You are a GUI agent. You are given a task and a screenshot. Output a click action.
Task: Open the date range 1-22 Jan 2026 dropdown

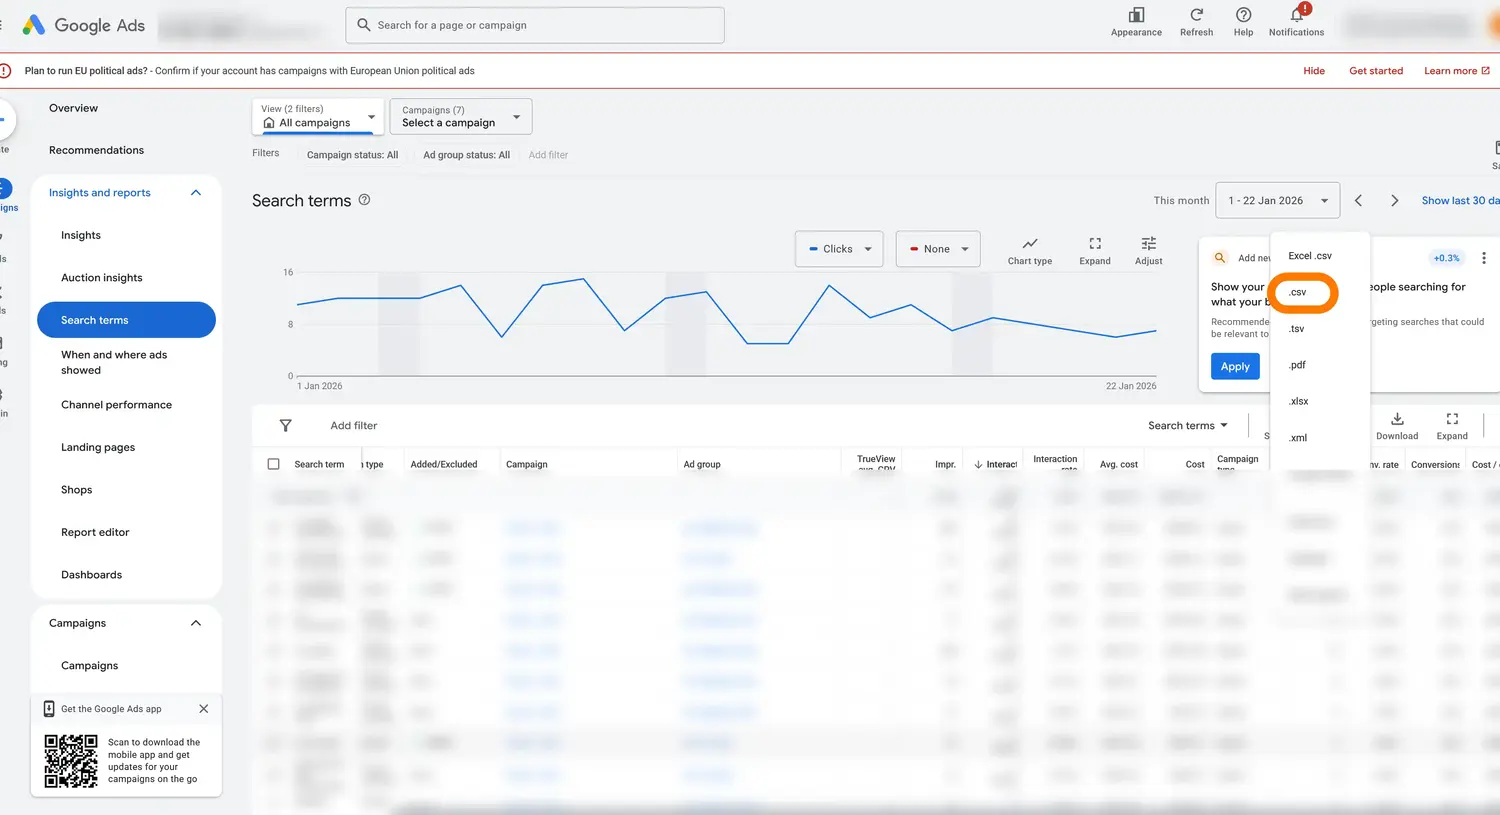pyautogui.click(x=1277, y=200)
